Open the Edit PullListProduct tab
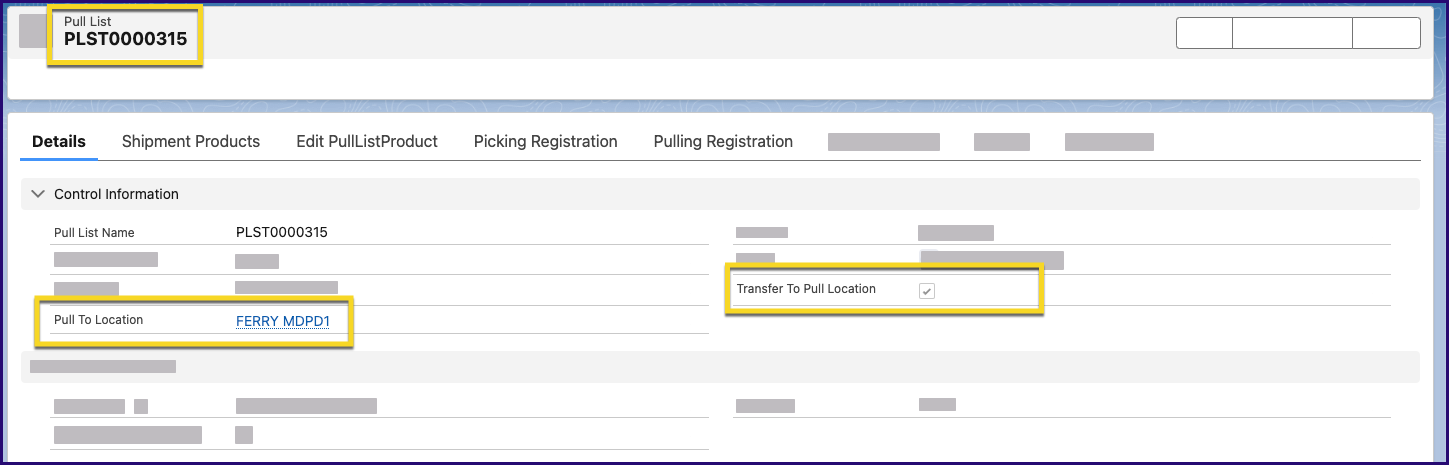Viewport: 1449px width, 465px height. [367, 142]
